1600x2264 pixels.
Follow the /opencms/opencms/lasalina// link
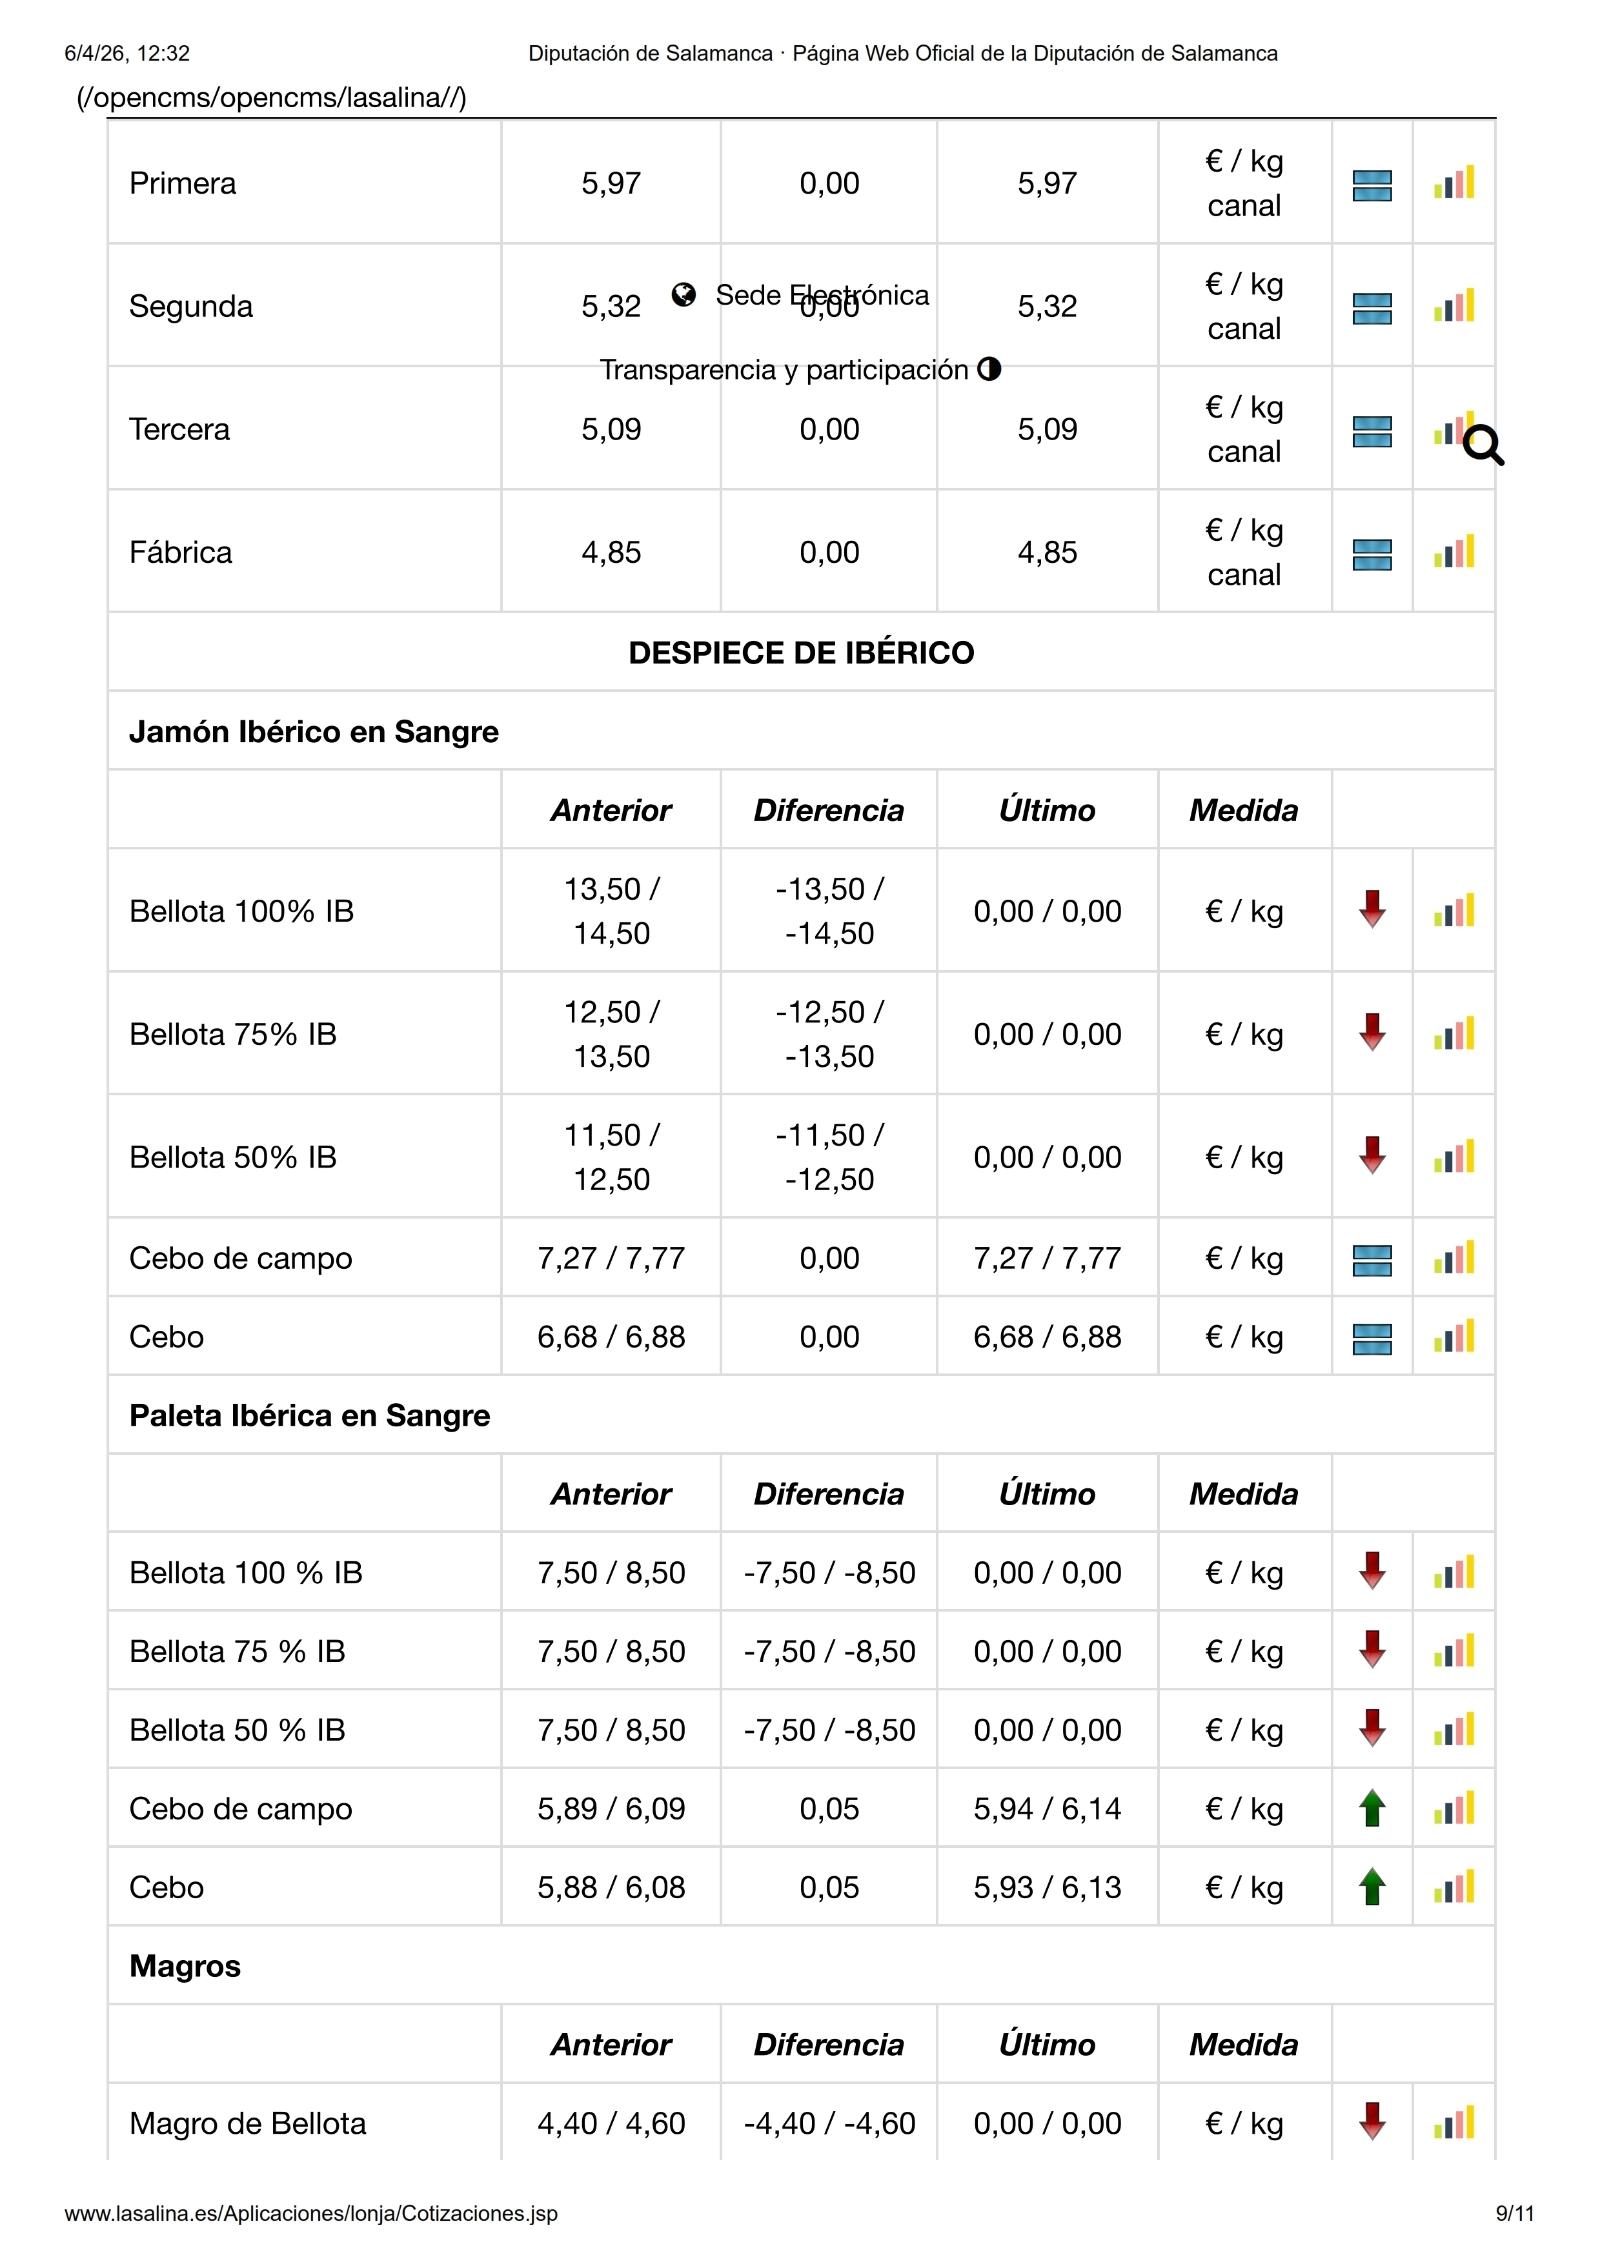coord(272,98)
